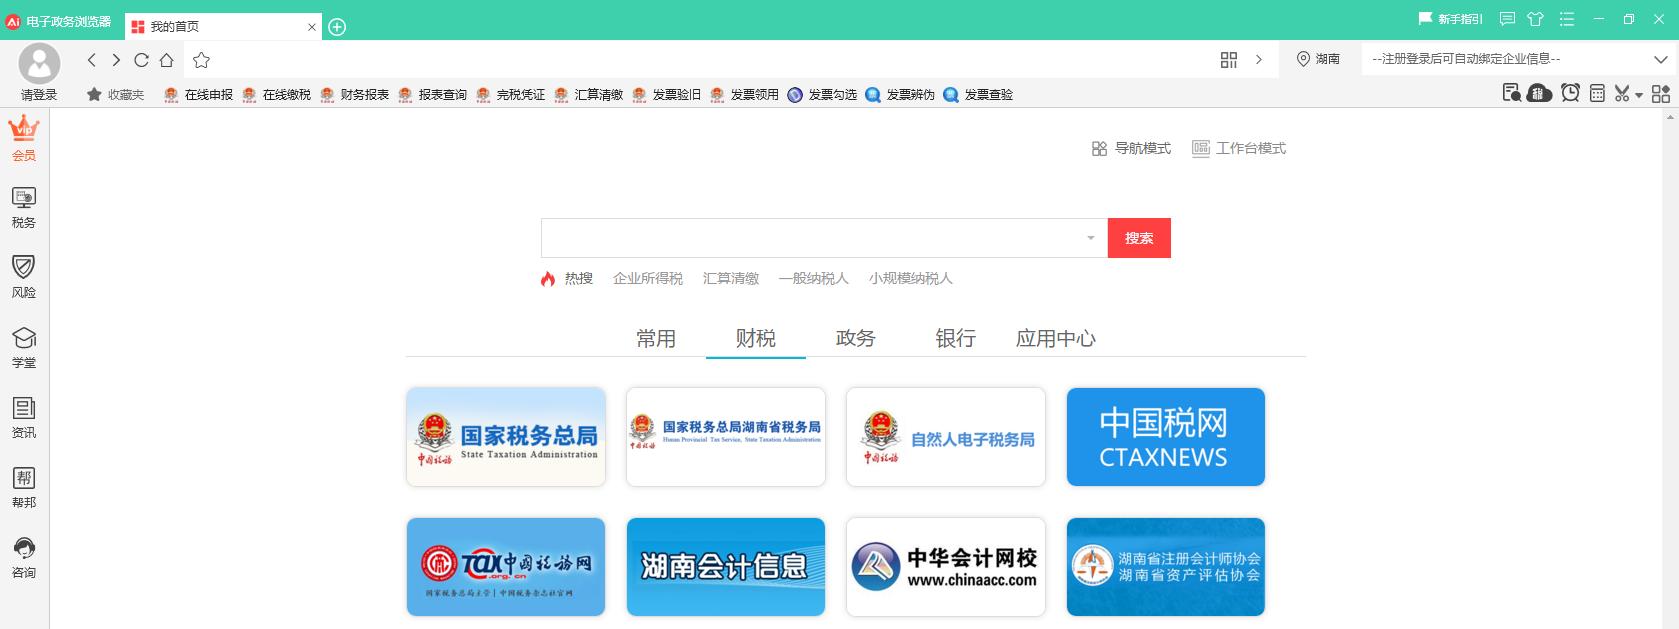The image size is (1679, 629).
Task: Search hot keyword 一般纳税人
Action: coord(814,278)
